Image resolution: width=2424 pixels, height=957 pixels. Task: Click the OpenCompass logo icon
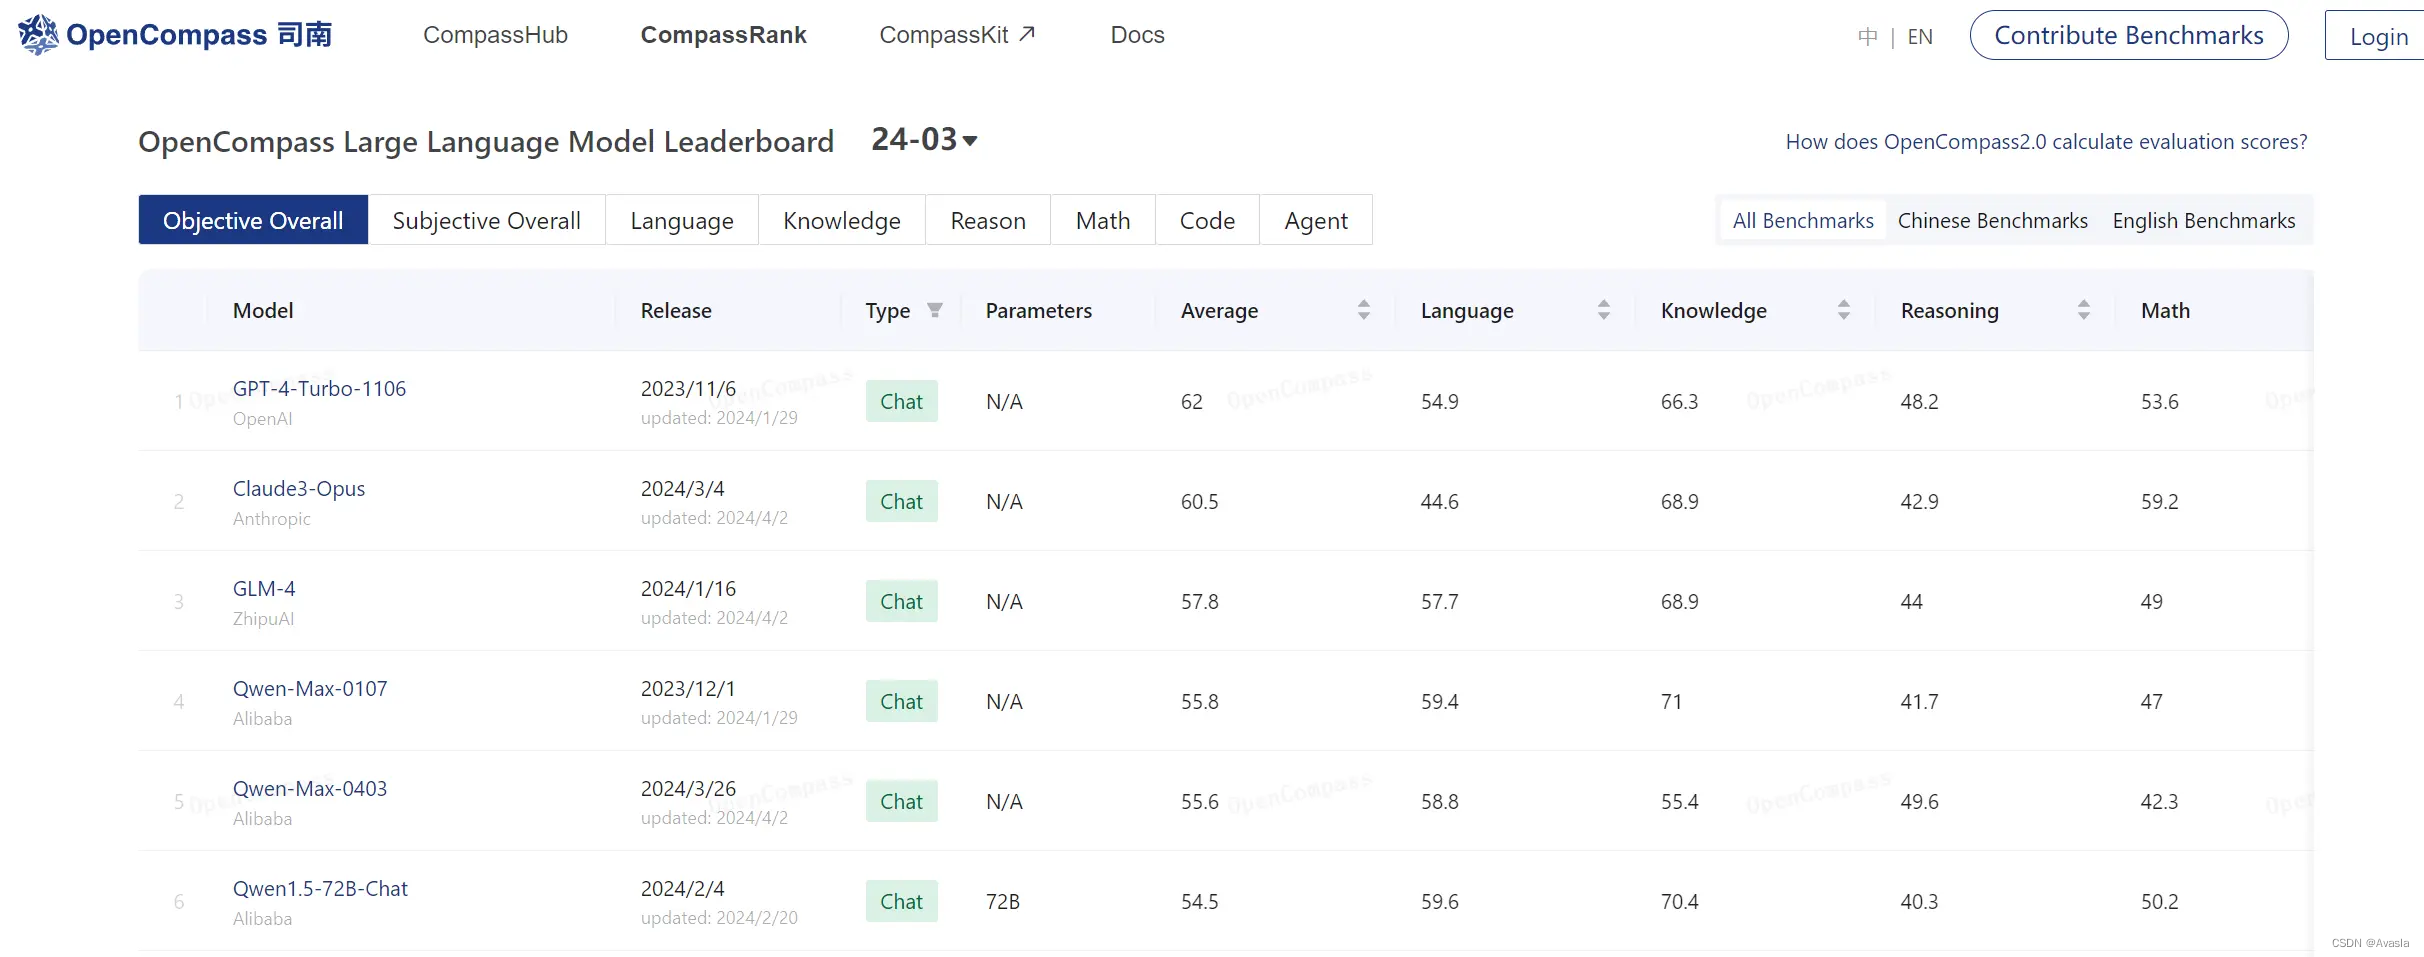(38, 35)
